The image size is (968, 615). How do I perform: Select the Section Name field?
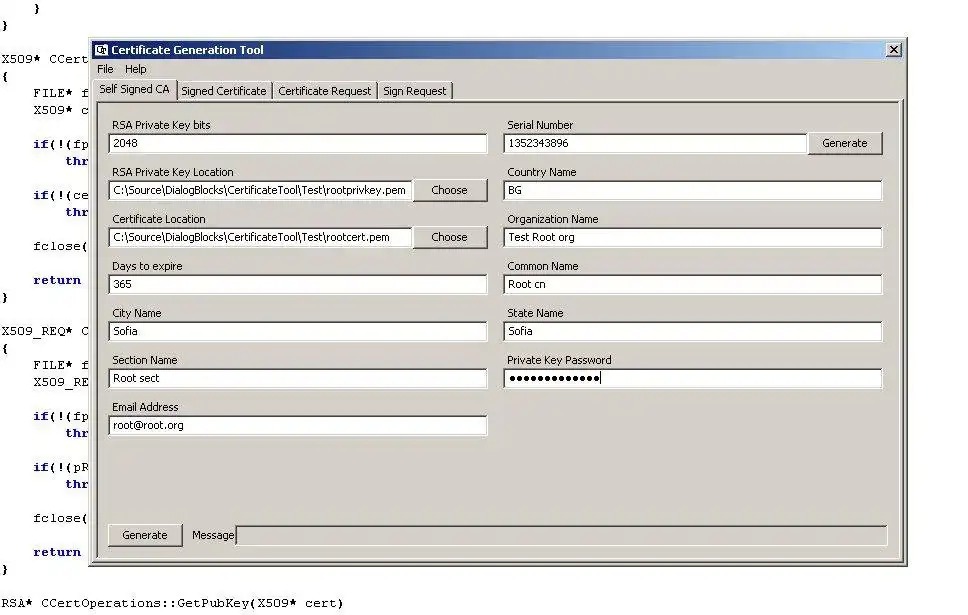tap(298, 378)
